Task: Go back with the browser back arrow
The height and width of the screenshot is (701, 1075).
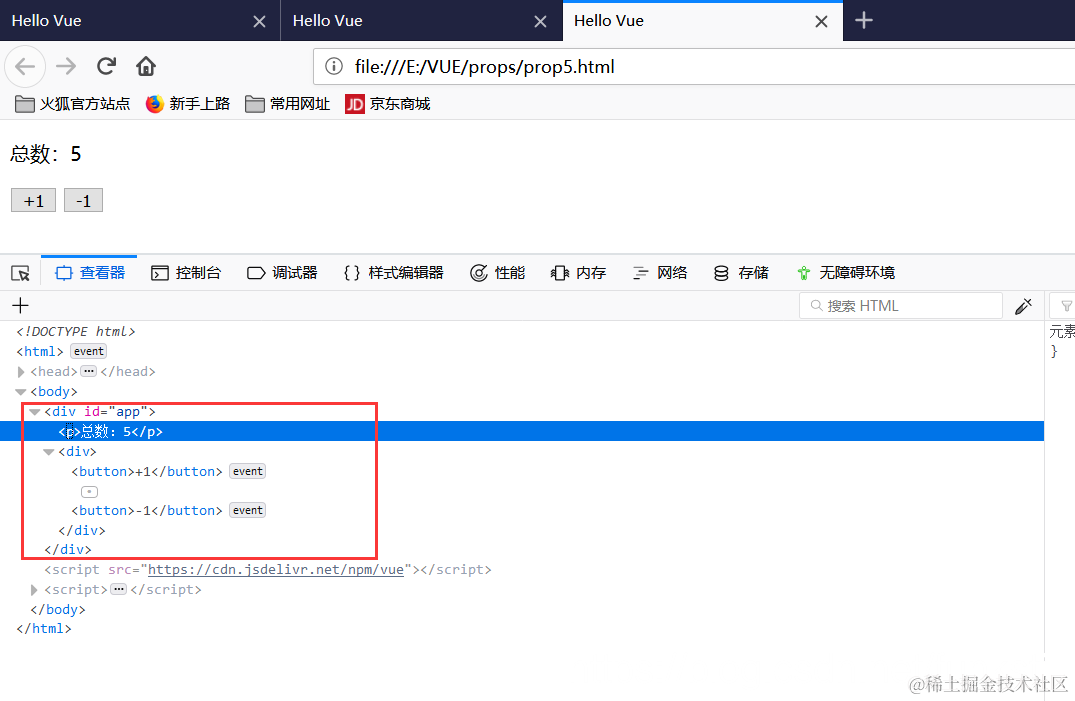Action: click(25, 67)
